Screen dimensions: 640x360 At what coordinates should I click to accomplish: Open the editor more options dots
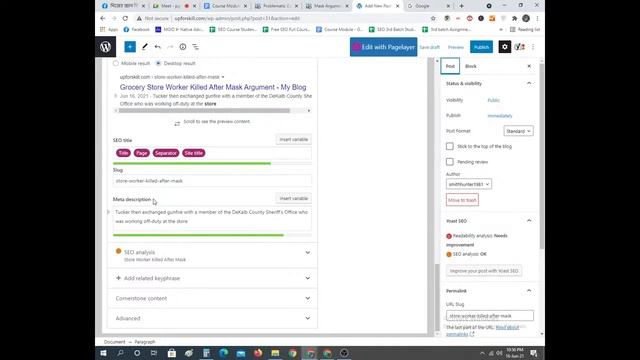[x=533, y=47]
